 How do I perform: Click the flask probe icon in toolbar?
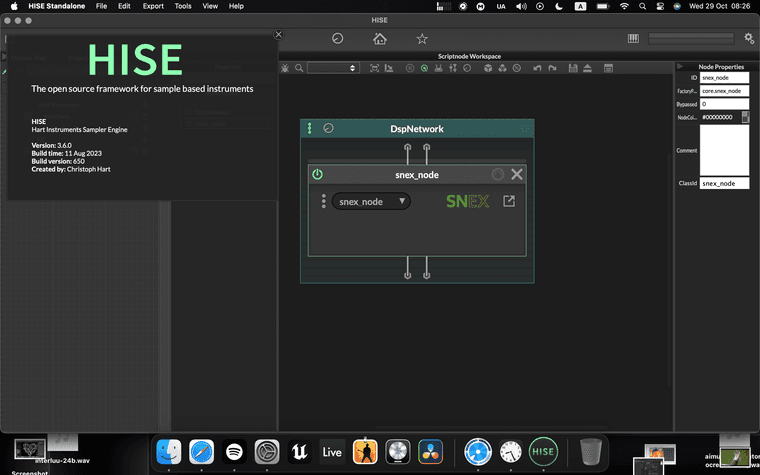pyautogui.click(x=438, y=68)
